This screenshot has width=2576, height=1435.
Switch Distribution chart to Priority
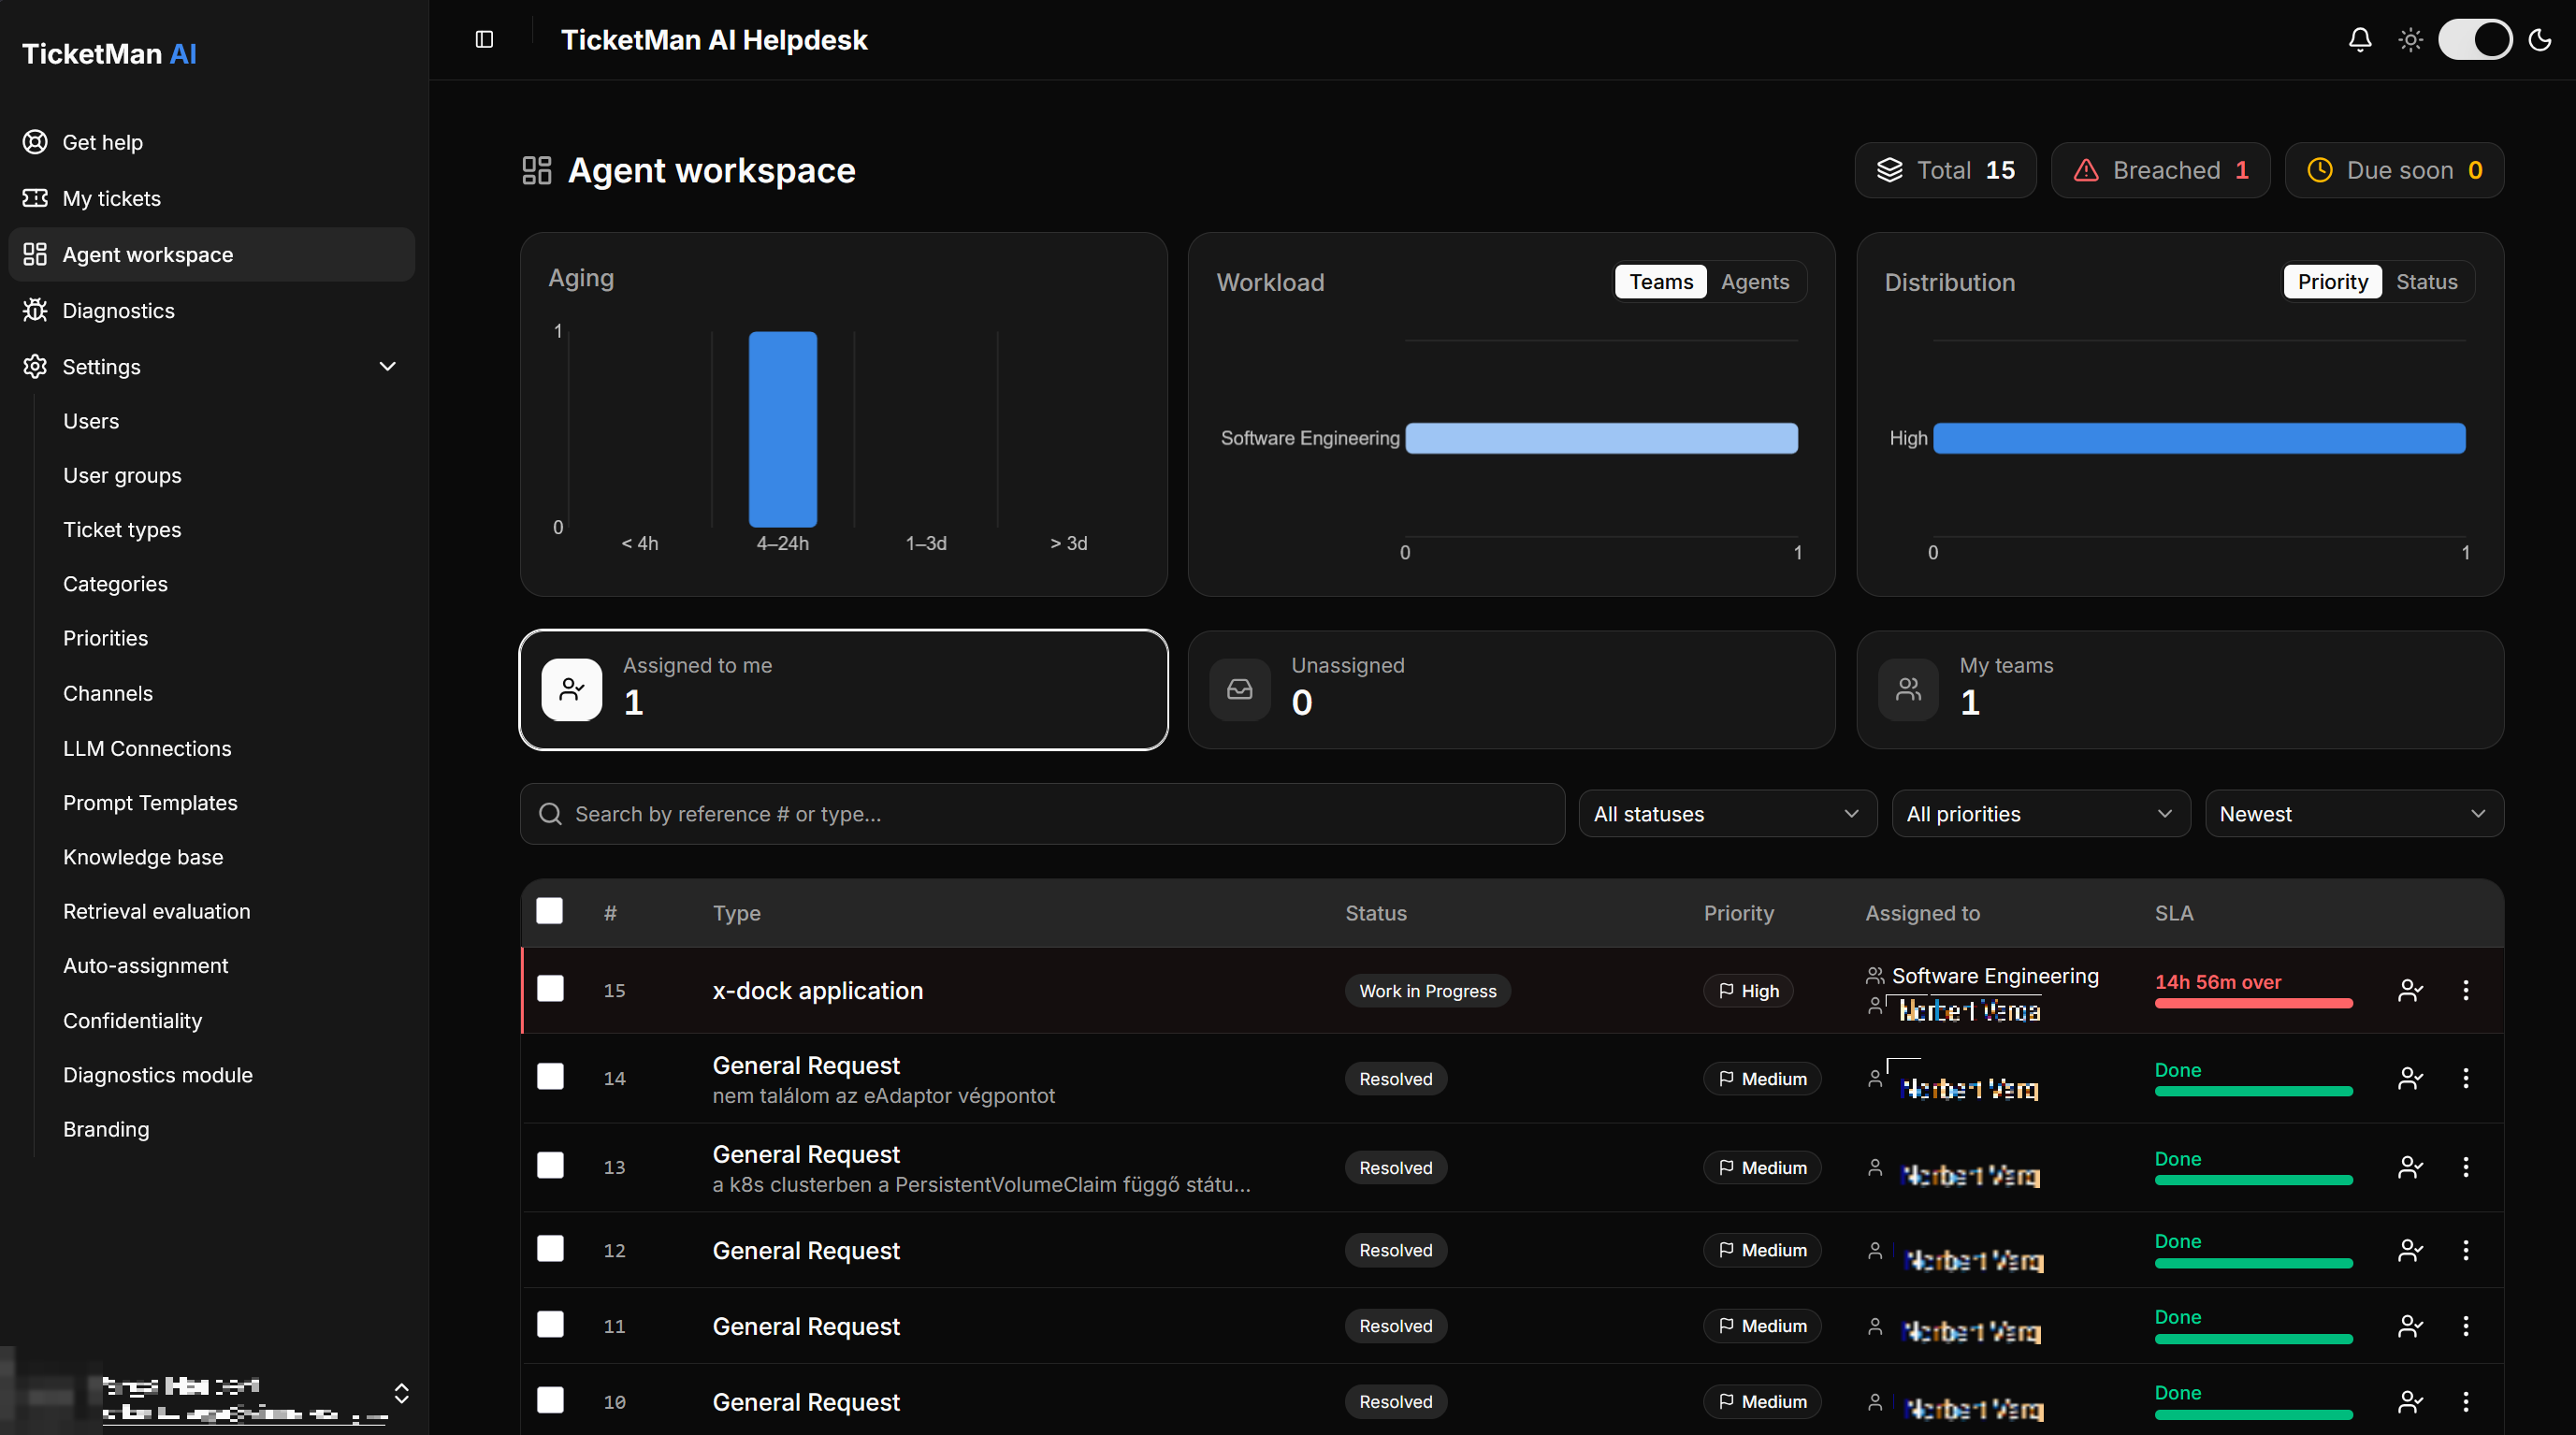point(2332,281)
